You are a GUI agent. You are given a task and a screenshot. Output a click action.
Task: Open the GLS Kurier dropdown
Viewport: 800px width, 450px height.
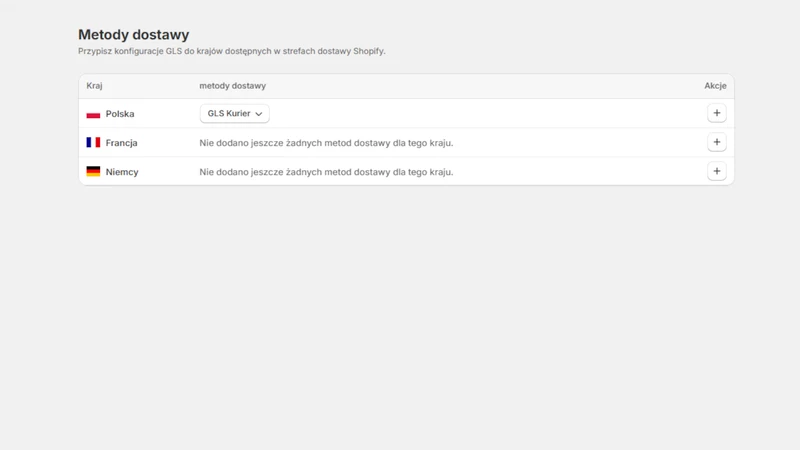point(234,113)
